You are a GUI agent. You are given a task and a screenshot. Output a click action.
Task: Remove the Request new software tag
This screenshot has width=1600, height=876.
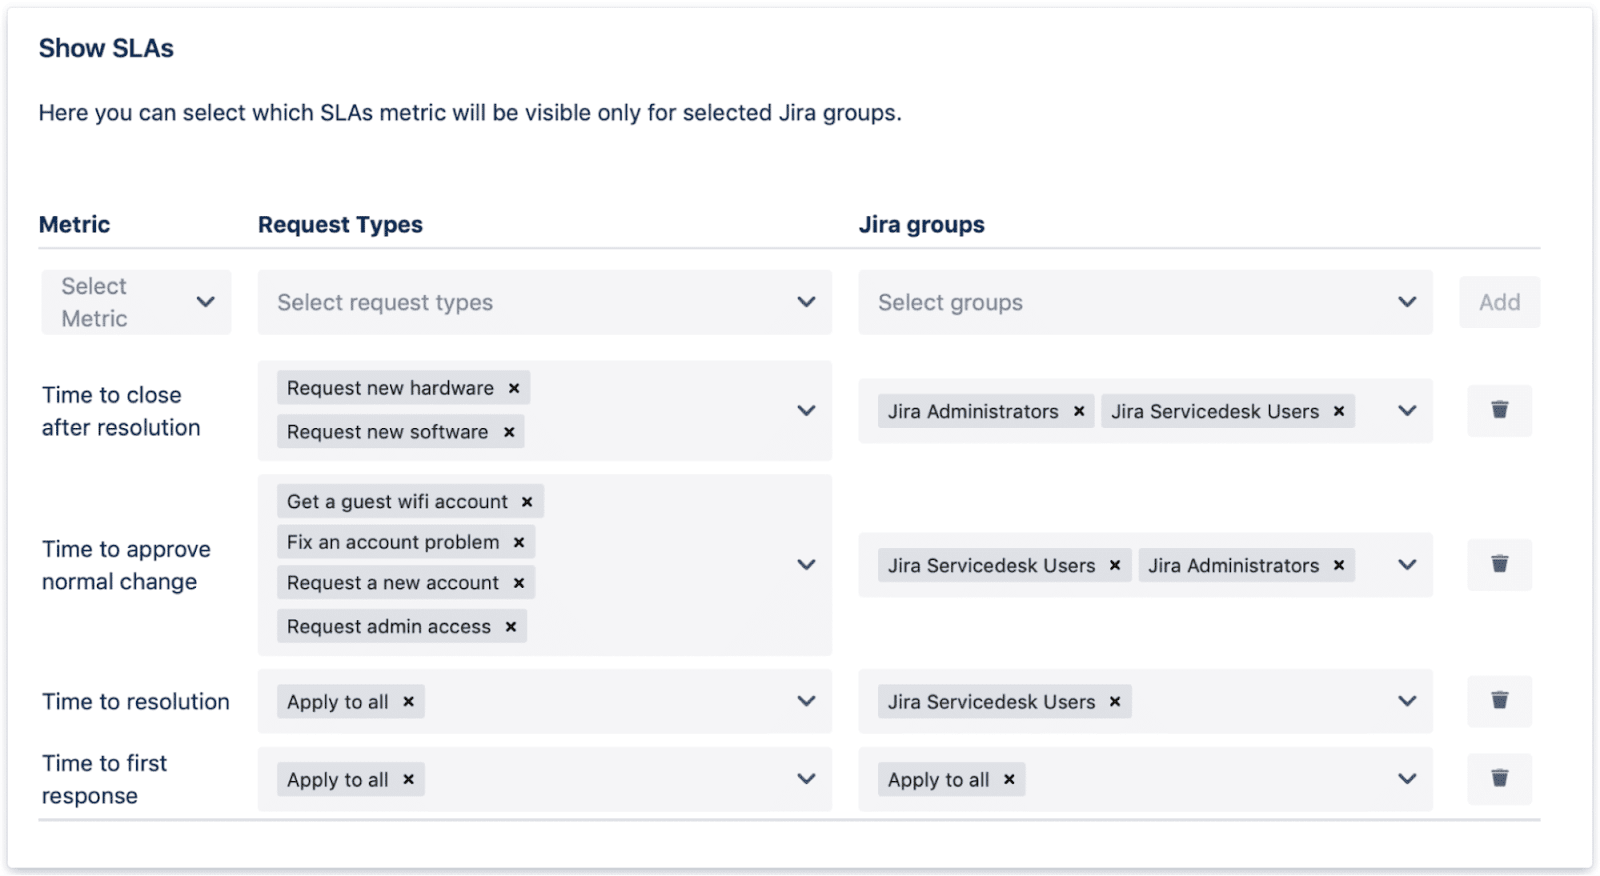pyautogui.click(x=509, y=432)
